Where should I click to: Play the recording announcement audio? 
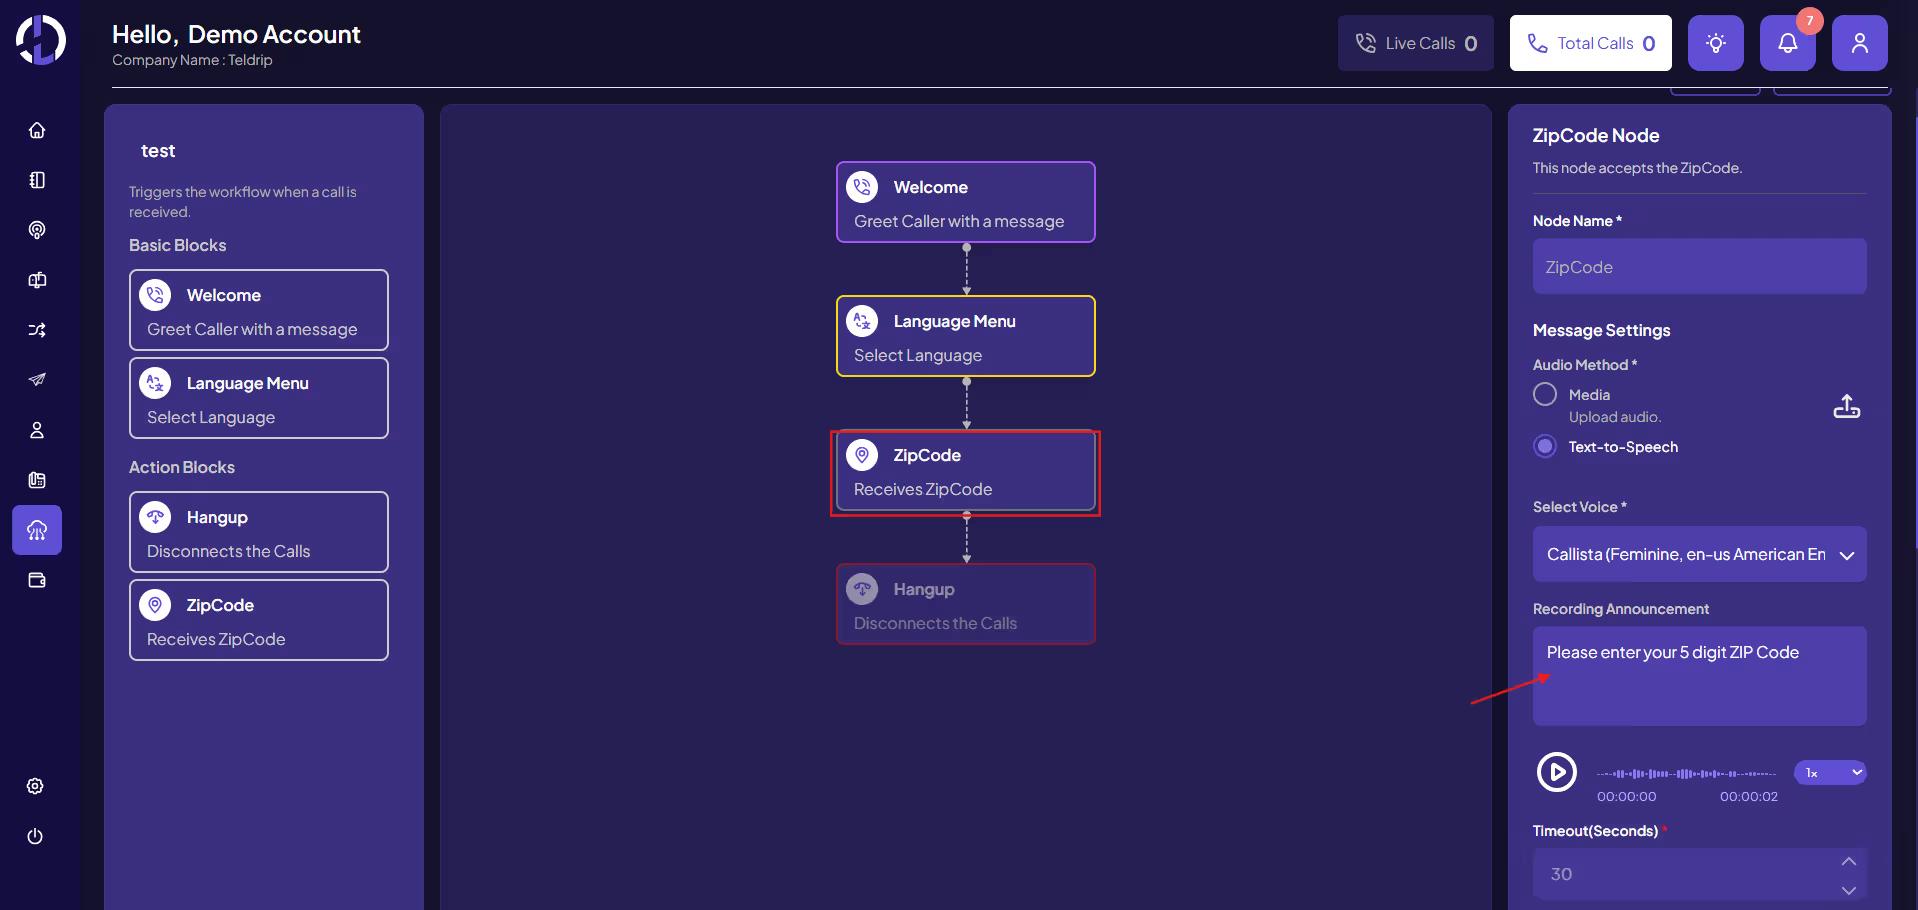click(1556, 772)
